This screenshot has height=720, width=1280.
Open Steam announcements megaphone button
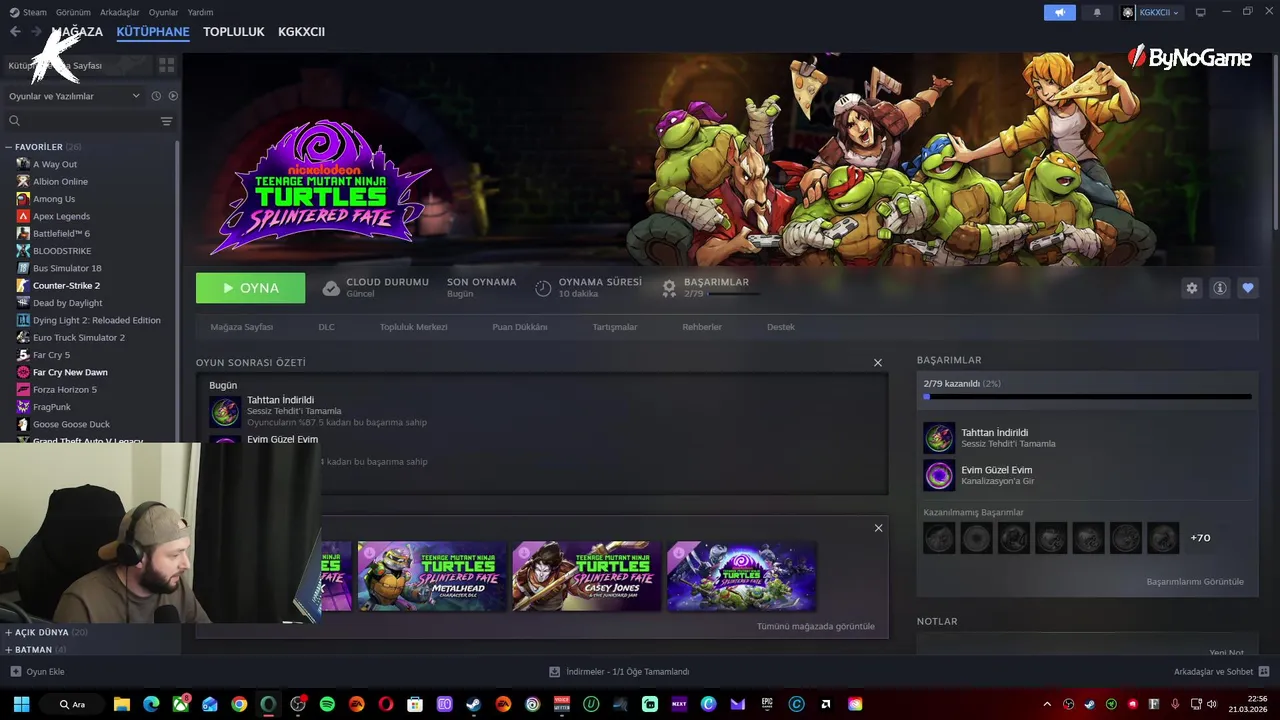pyautogui.click(x=1059, y=12)
